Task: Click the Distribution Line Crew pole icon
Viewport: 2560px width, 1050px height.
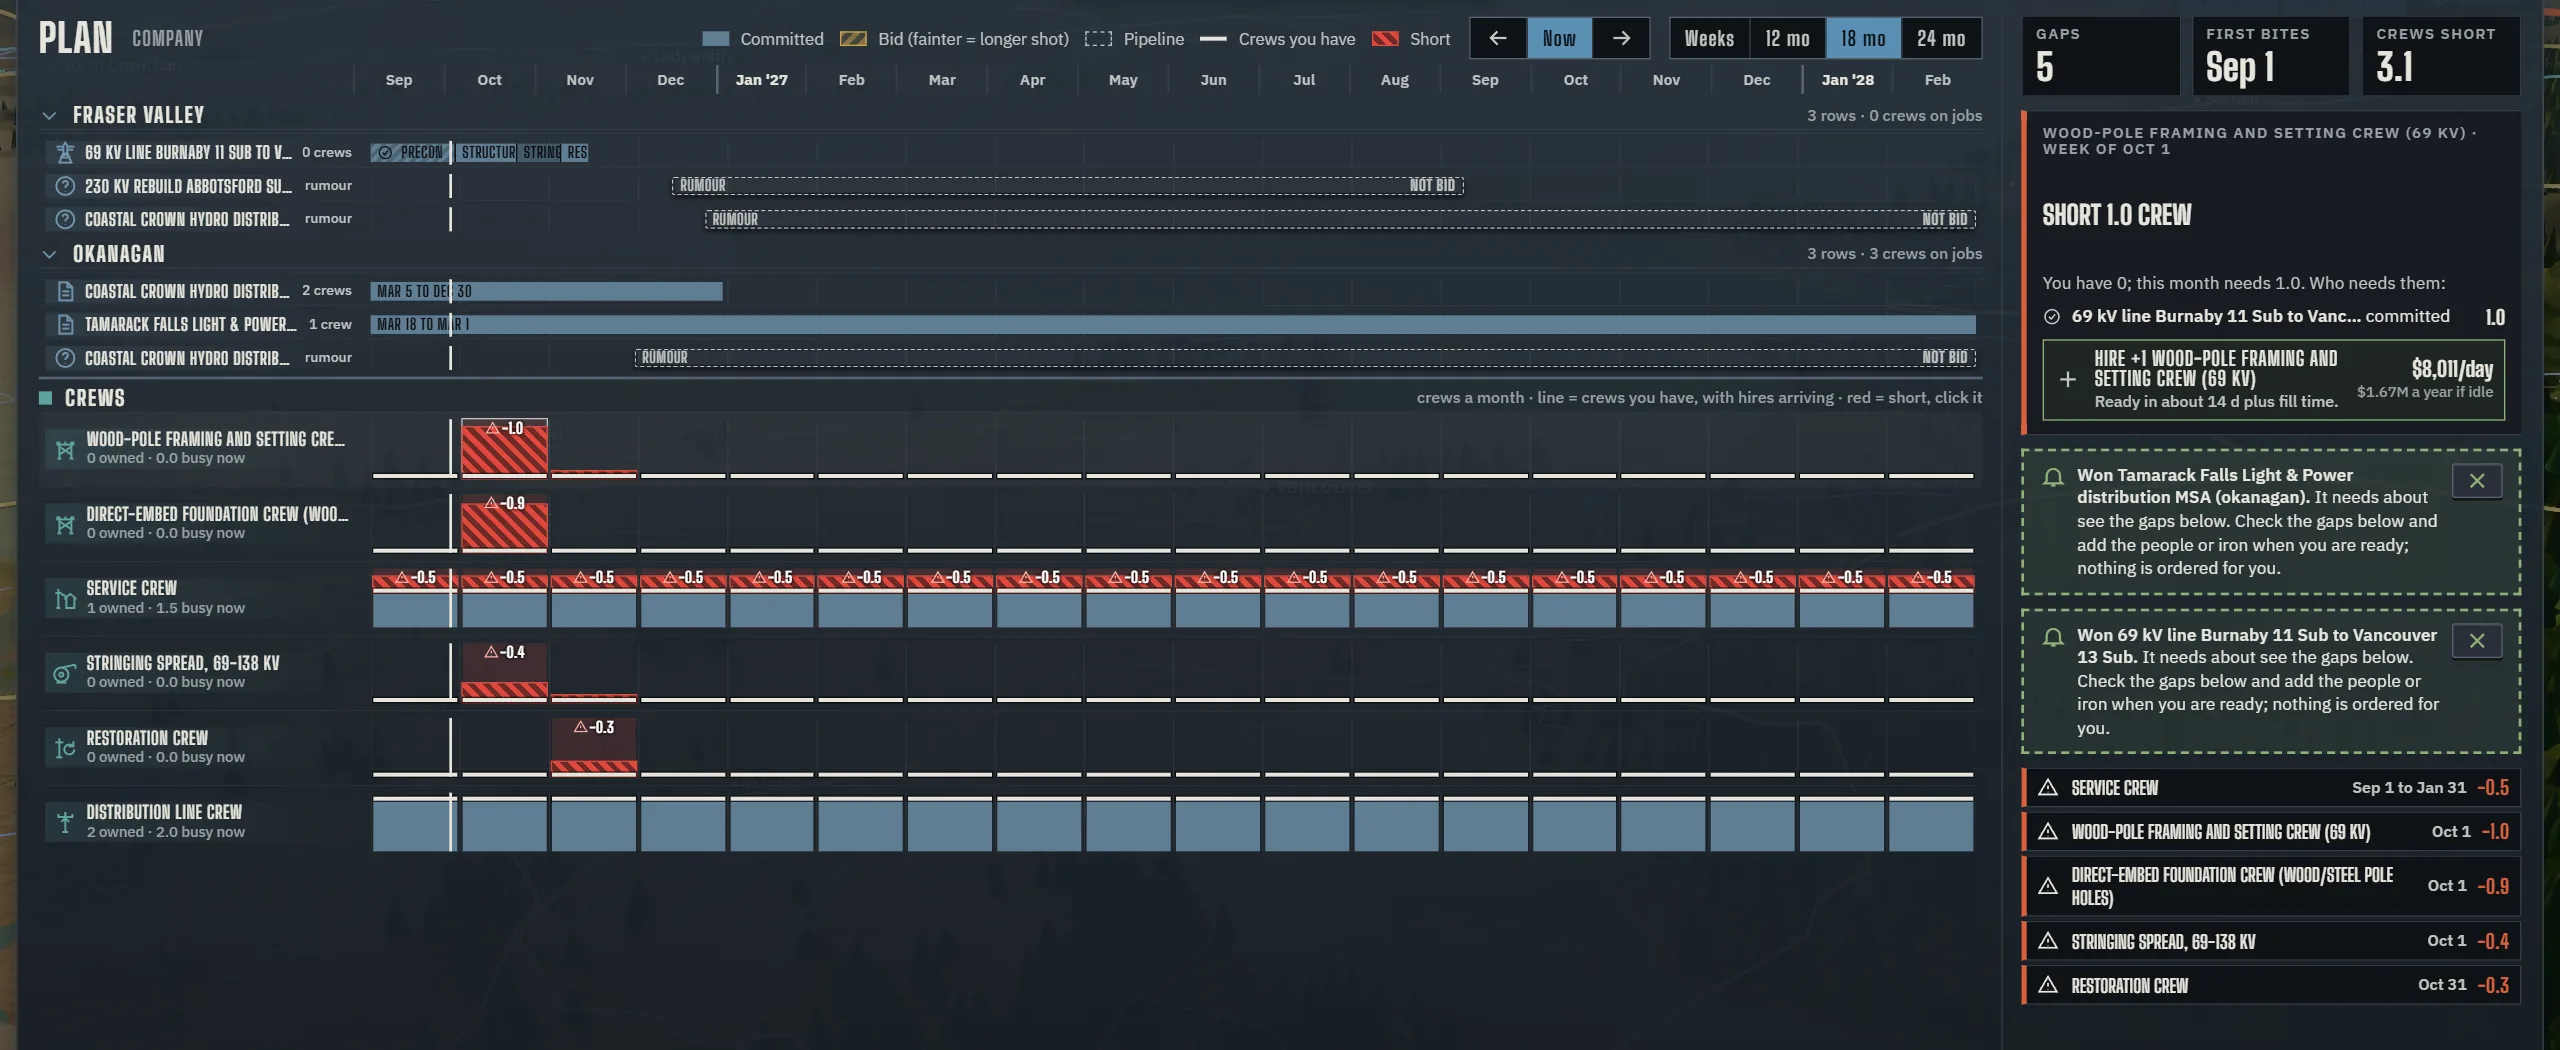Action: [65, 823]
